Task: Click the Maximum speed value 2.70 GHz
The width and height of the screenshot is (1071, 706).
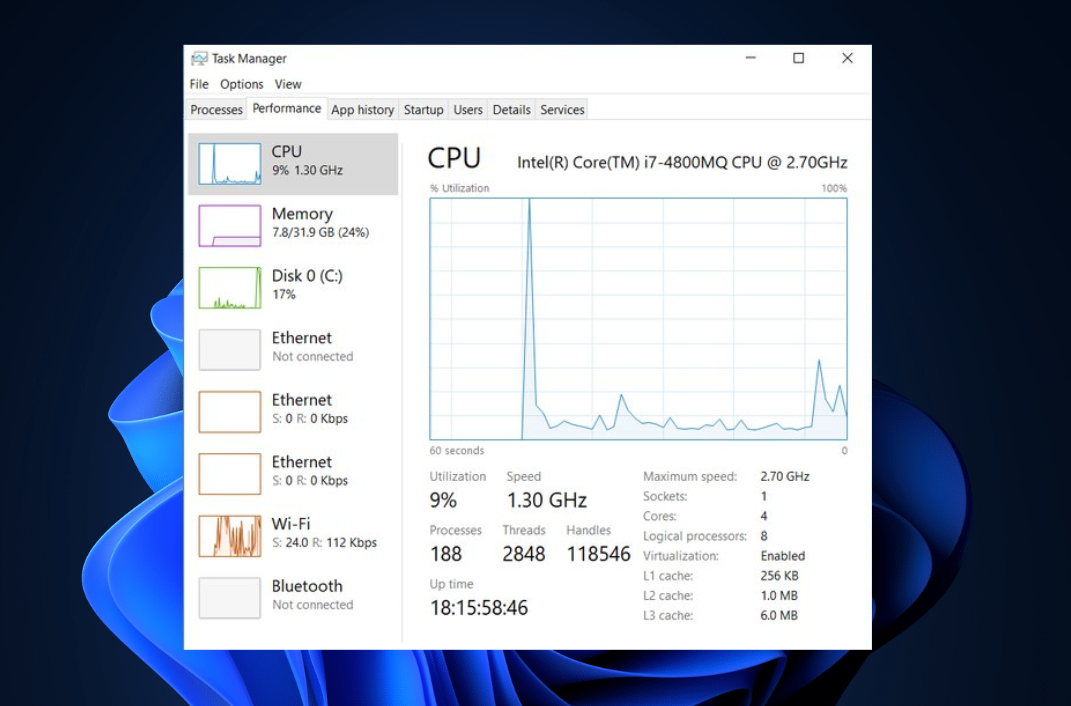Action: [x=785, y=477]
